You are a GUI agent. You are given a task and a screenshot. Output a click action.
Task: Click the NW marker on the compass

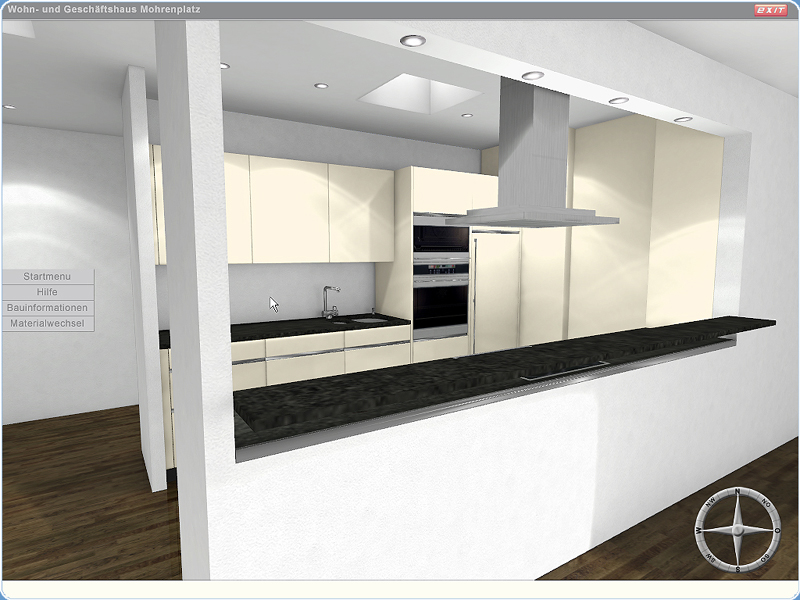coord(710,503)
